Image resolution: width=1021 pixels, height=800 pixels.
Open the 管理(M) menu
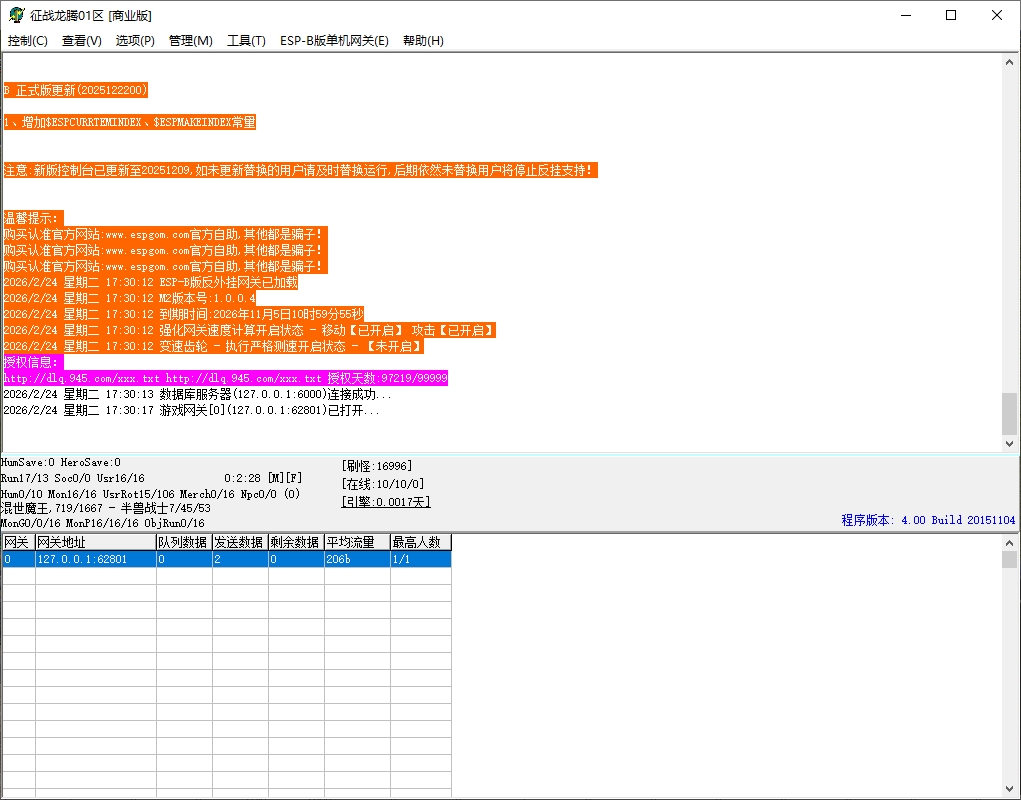coord(191,41)
